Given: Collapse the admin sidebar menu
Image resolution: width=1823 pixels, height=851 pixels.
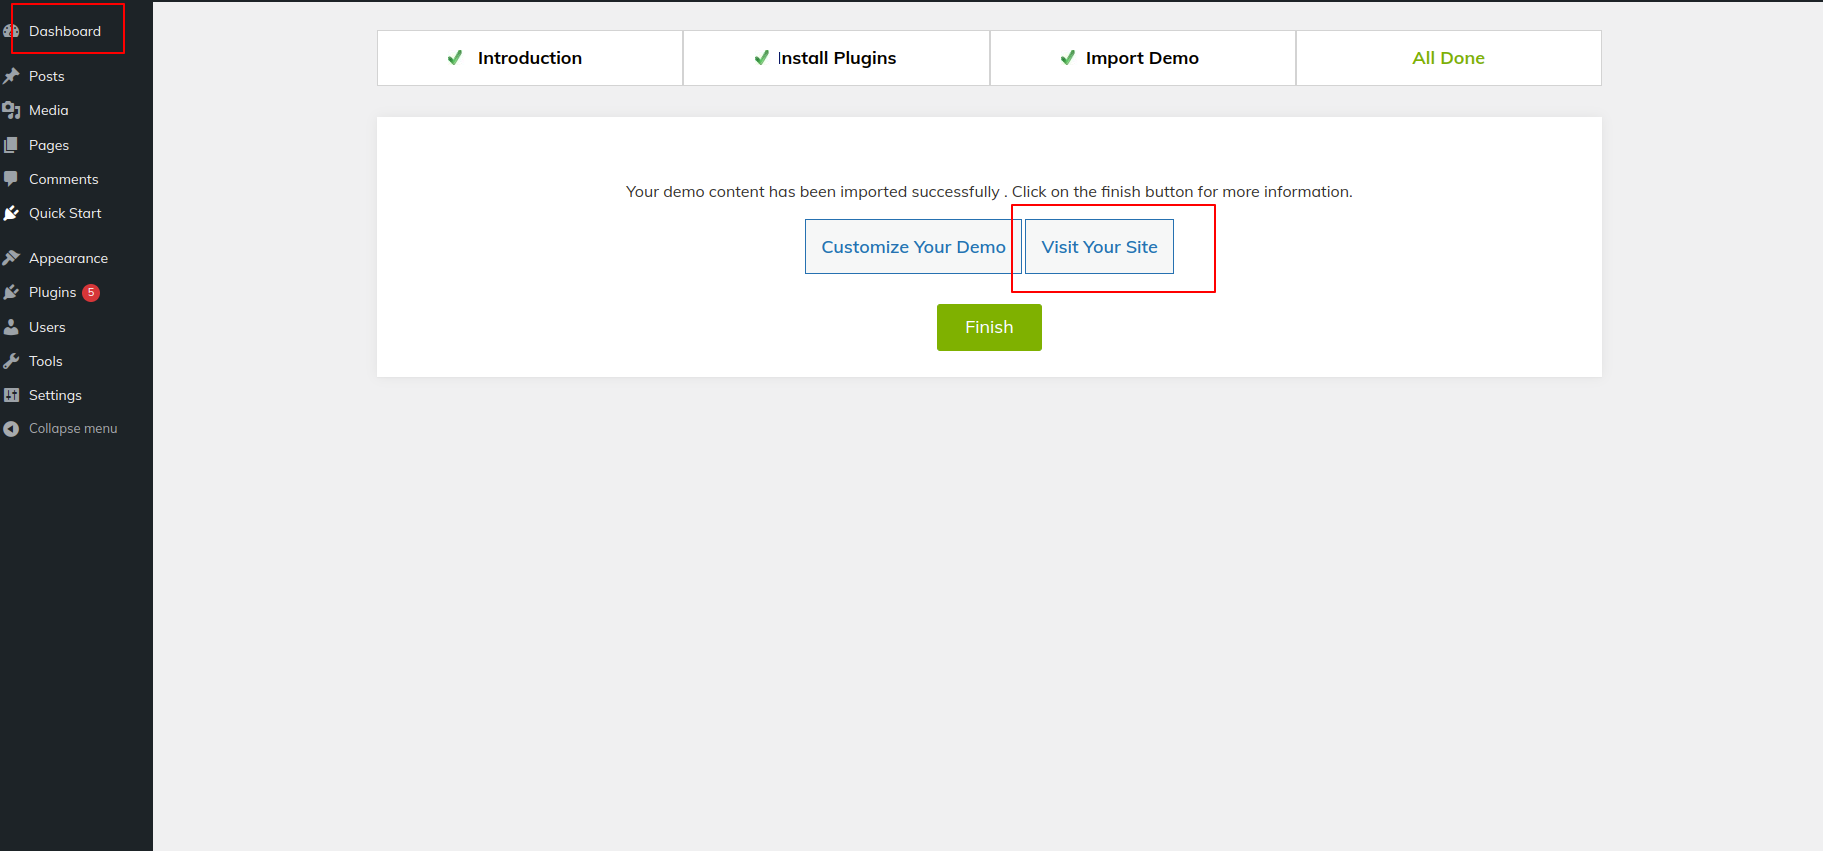Looking at the screenshot, I should pos(72,428).
